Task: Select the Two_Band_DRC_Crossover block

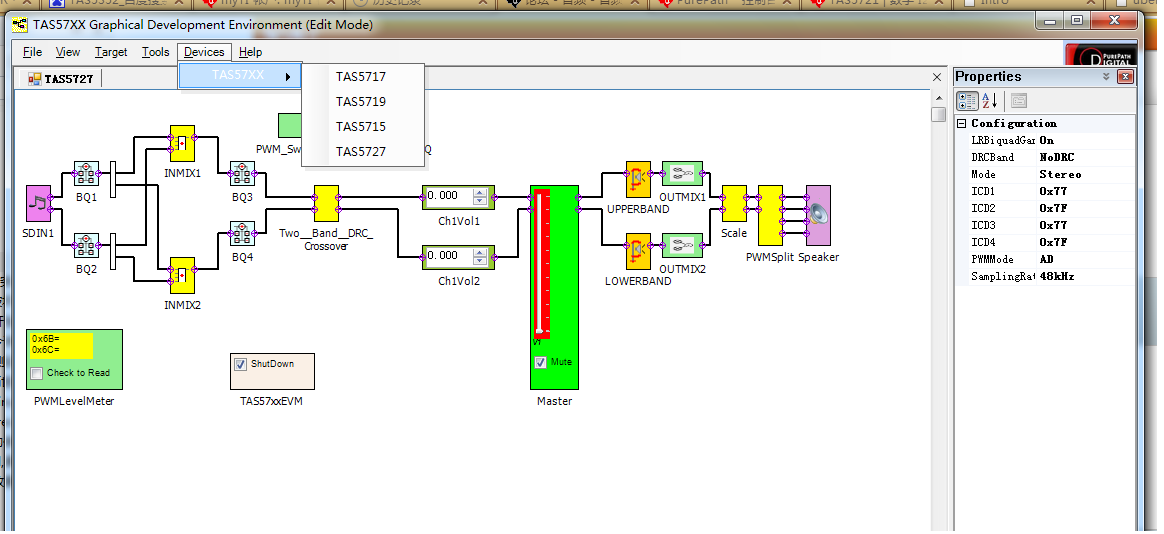Action: click(x=327, y=203)
